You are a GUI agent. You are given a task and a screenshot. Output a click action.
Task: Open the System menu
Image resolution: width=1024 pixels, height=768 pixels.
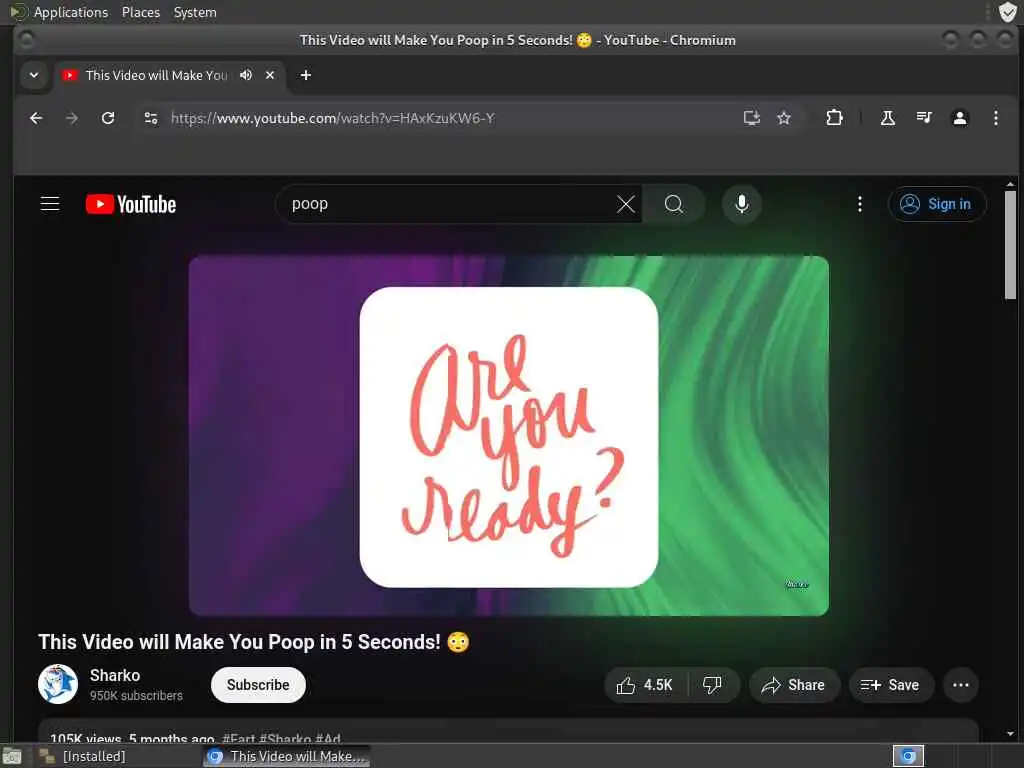coord(195,12)
